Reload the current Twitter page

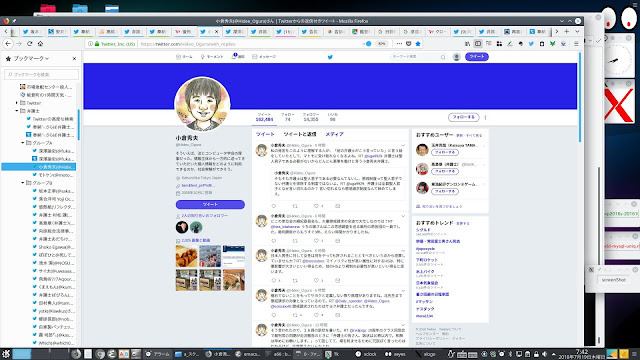tap(29, 44)
